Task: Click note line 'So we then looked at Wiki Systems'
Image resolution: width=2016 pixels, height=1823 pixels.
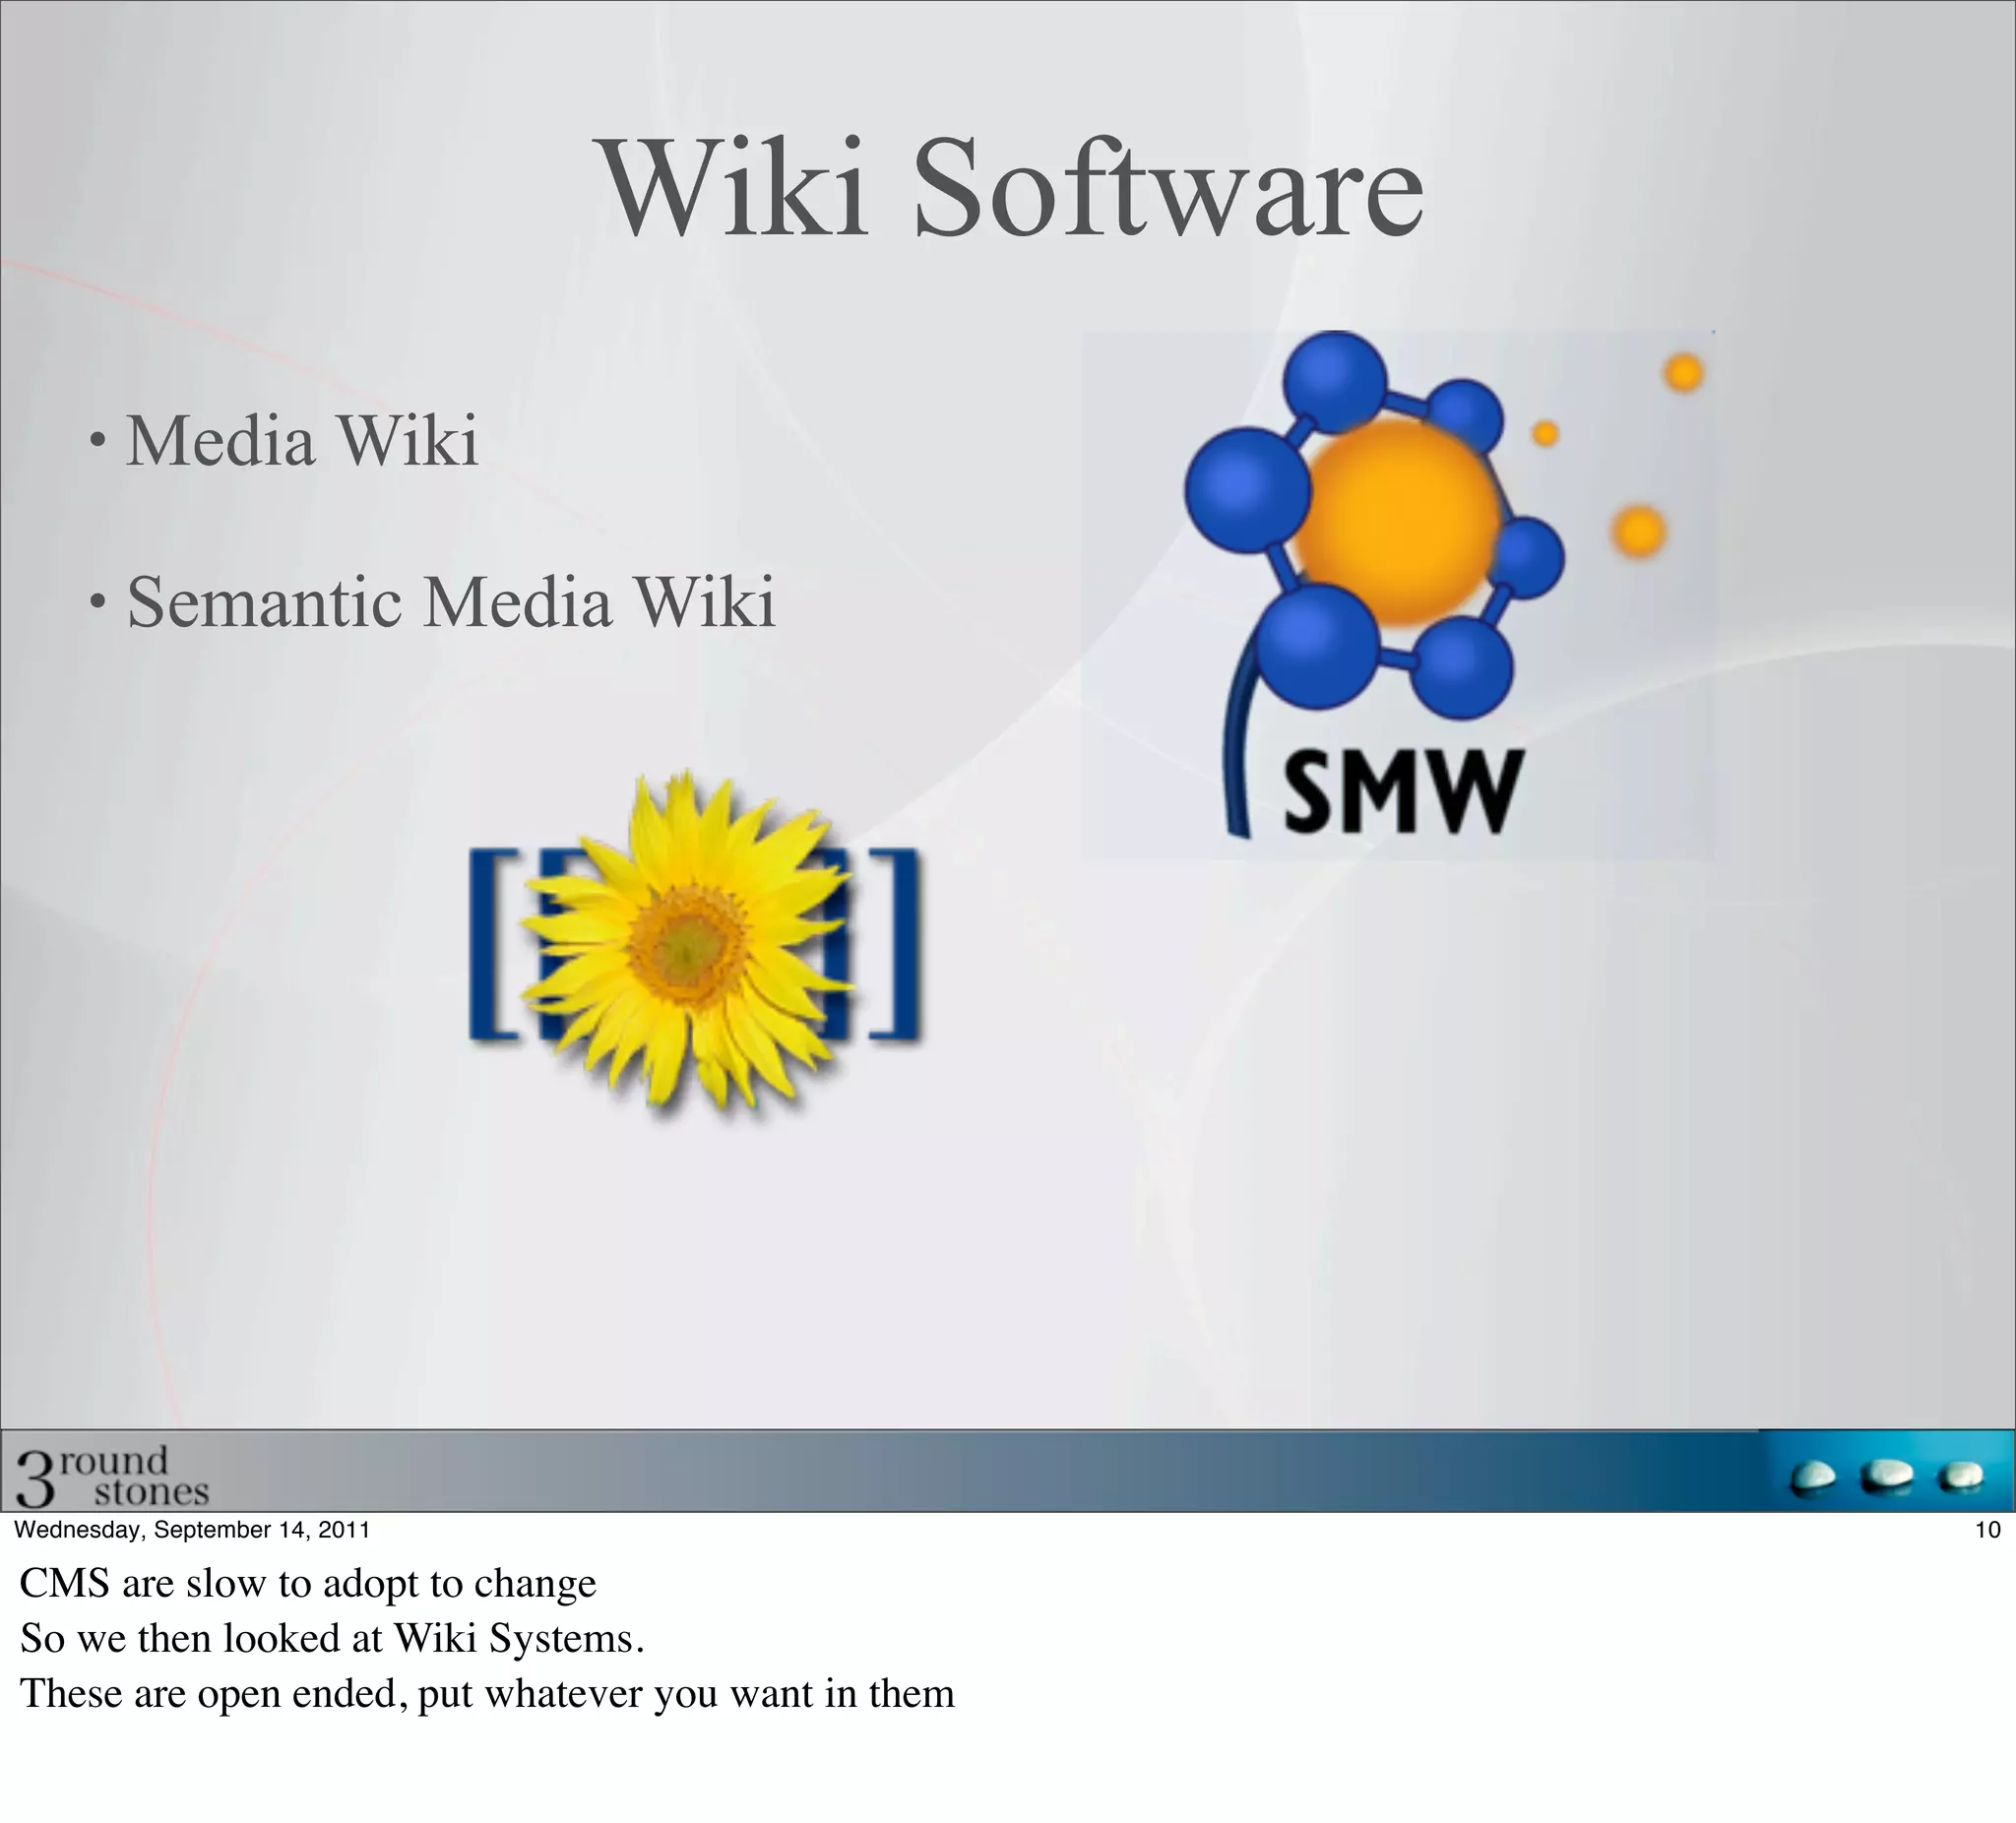Action: click(x=332, y=1638)
